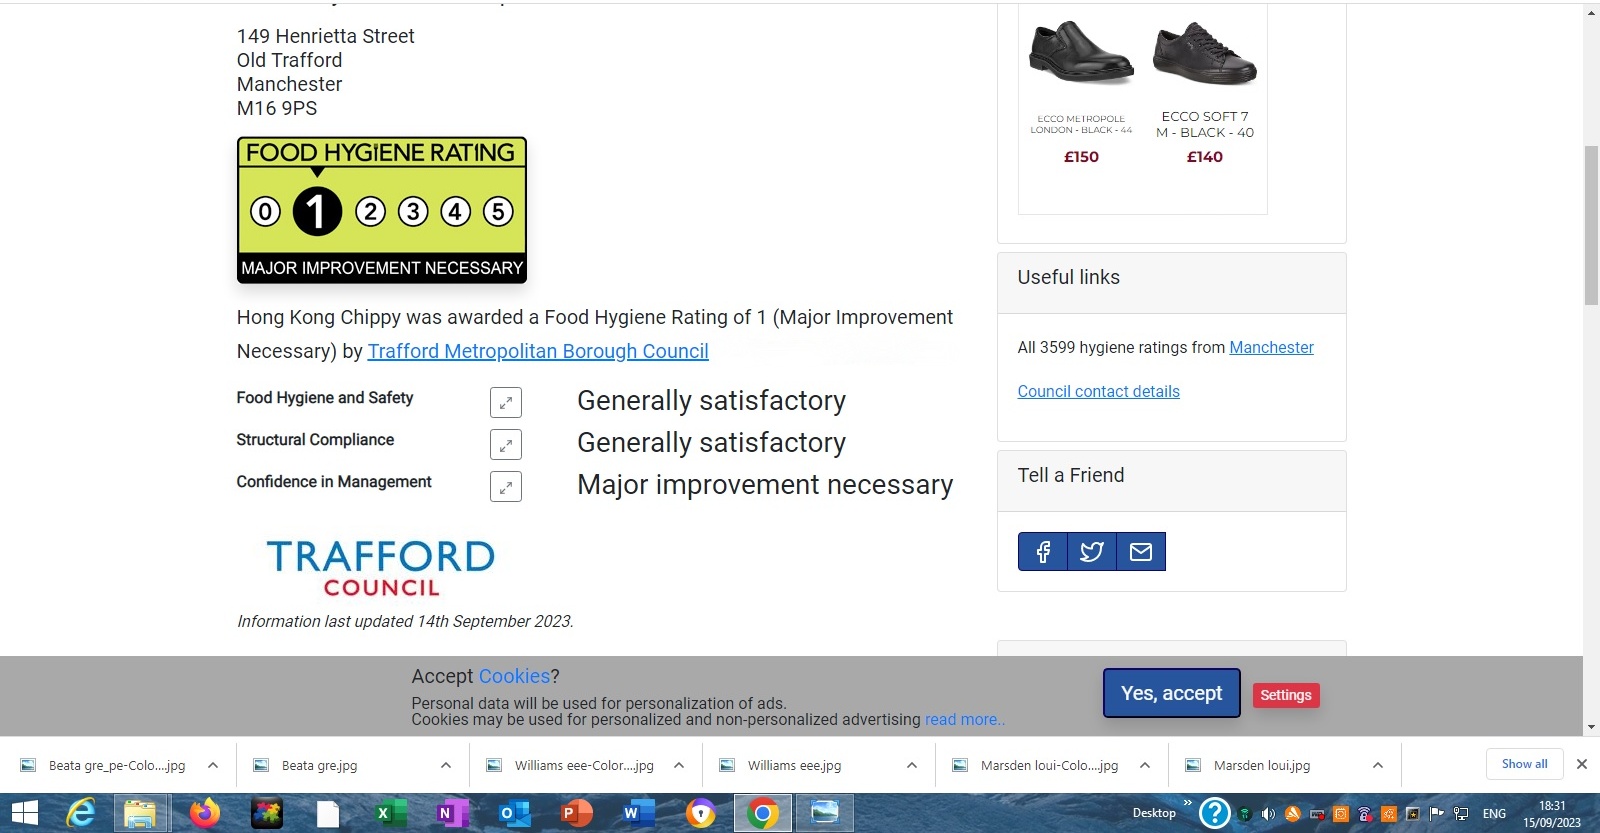1600x833 pixels.
Task: Click the scrollbar up arrow
Action: point(1591,12)
